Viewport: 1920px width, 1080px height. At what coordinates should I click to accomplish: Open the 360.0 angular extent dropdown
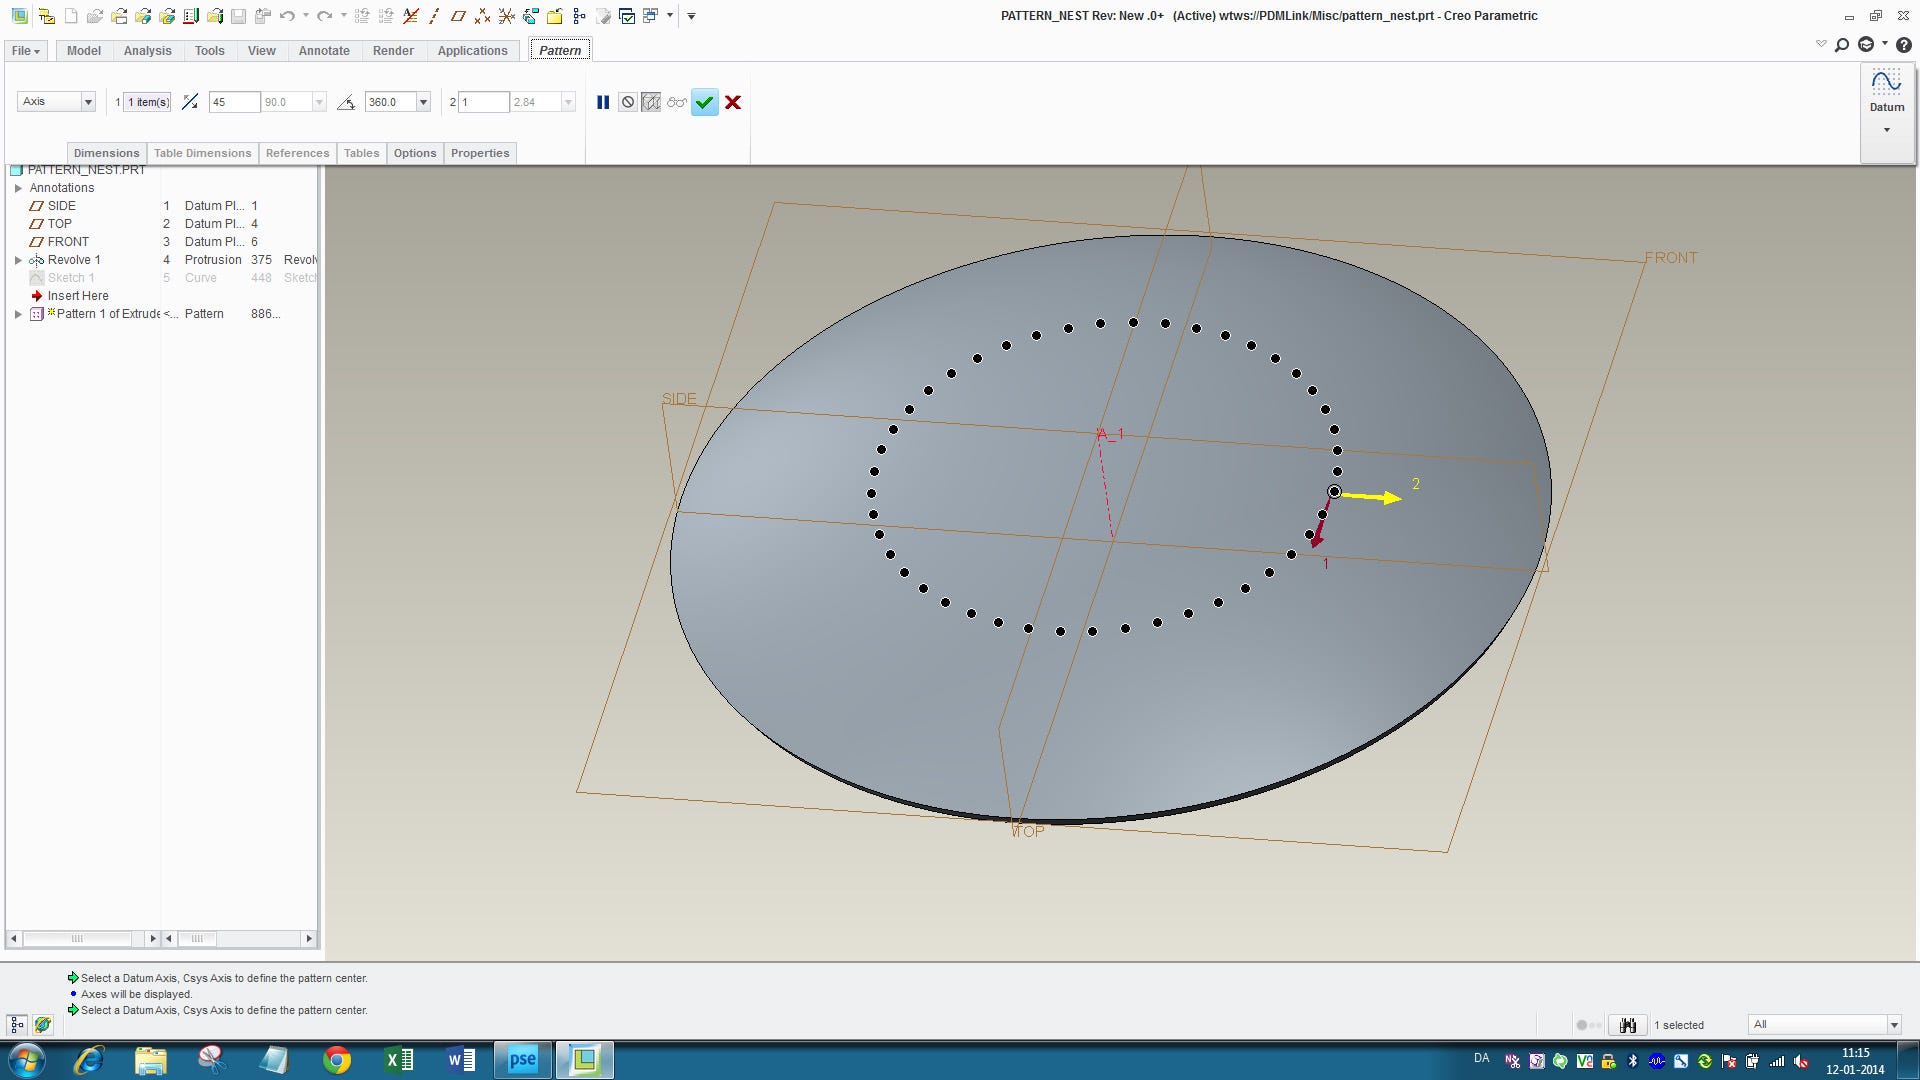pyautogui.click(x=423, y=101)
